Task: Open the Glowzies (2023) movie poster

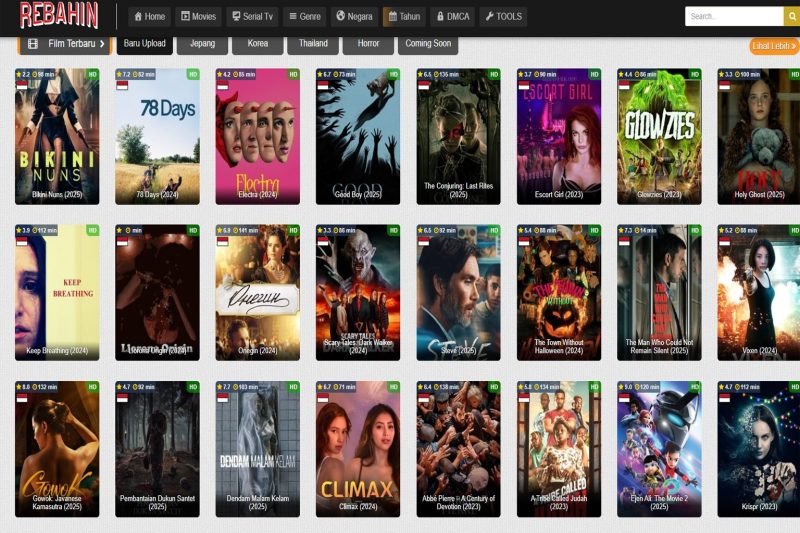Action: [x=659, y=136]
